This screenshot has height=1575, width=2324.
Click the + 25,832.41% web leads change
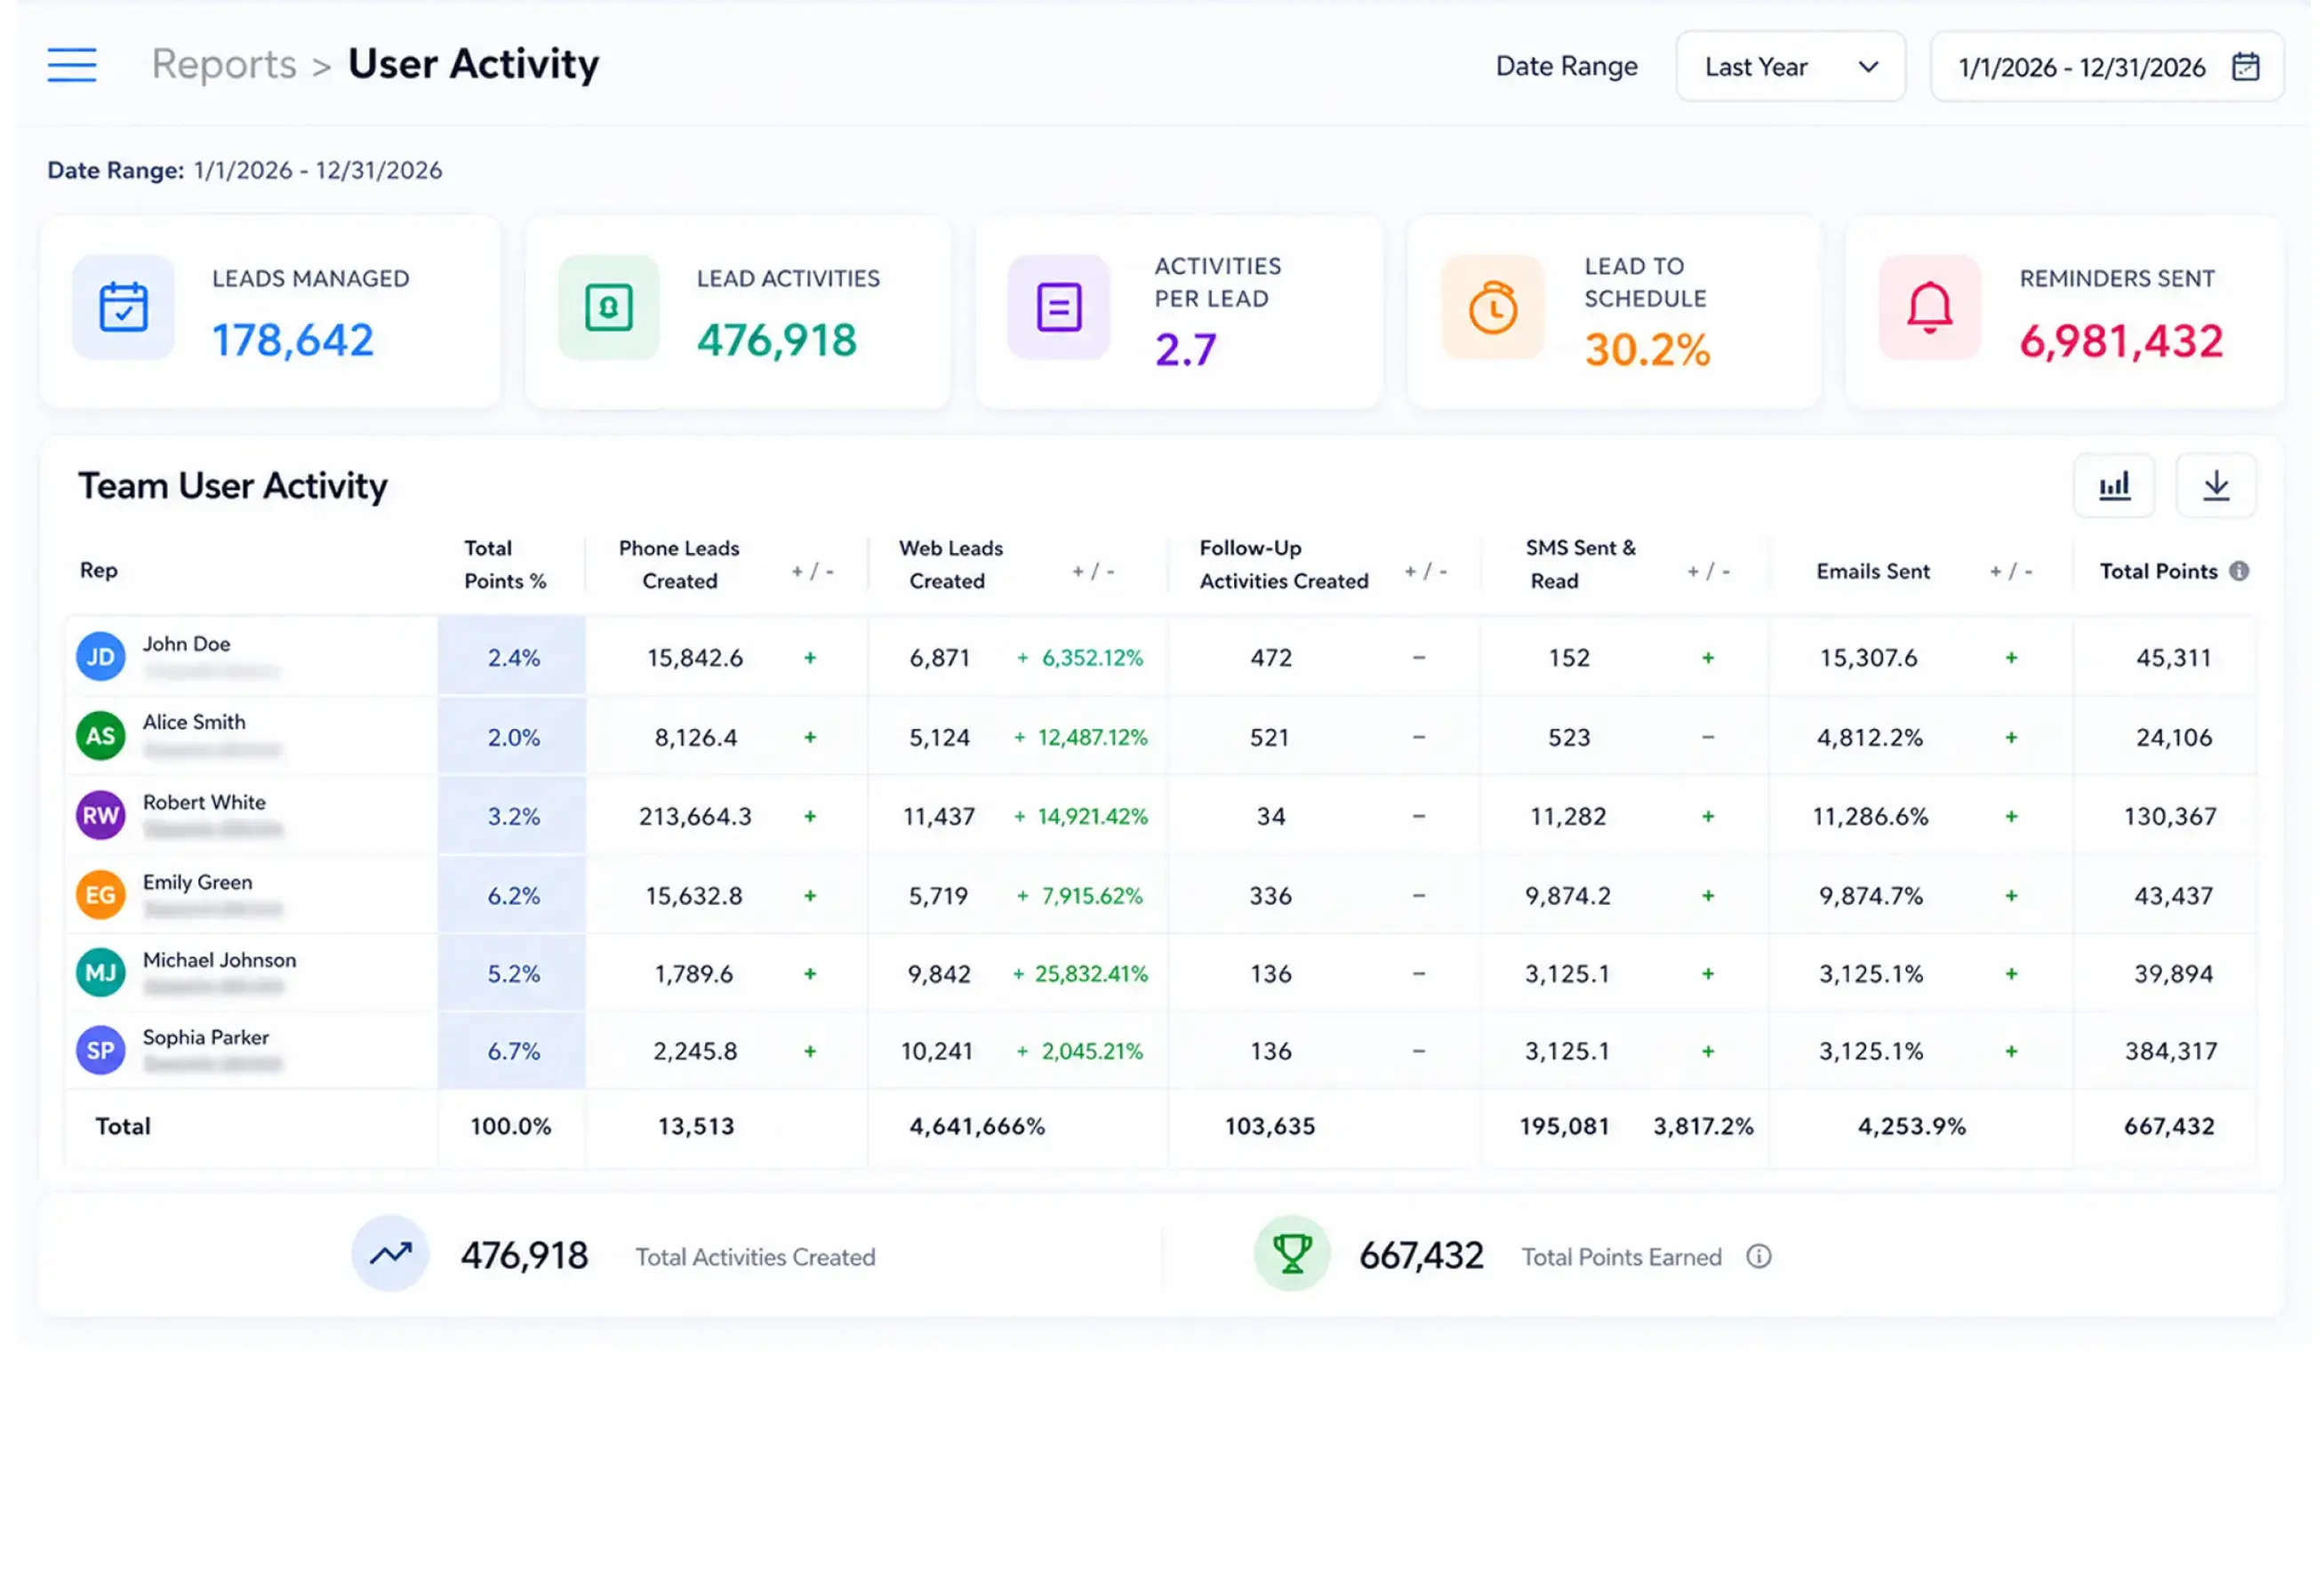pos(1080,974)
